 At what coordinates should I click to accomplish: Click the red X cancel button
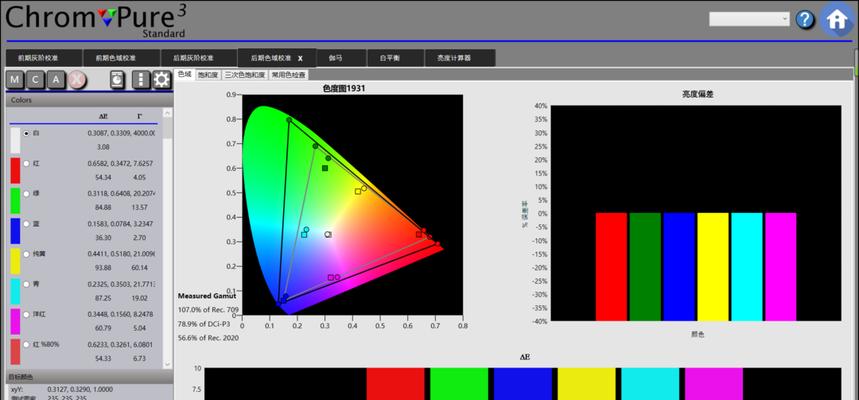coord(77,80)
